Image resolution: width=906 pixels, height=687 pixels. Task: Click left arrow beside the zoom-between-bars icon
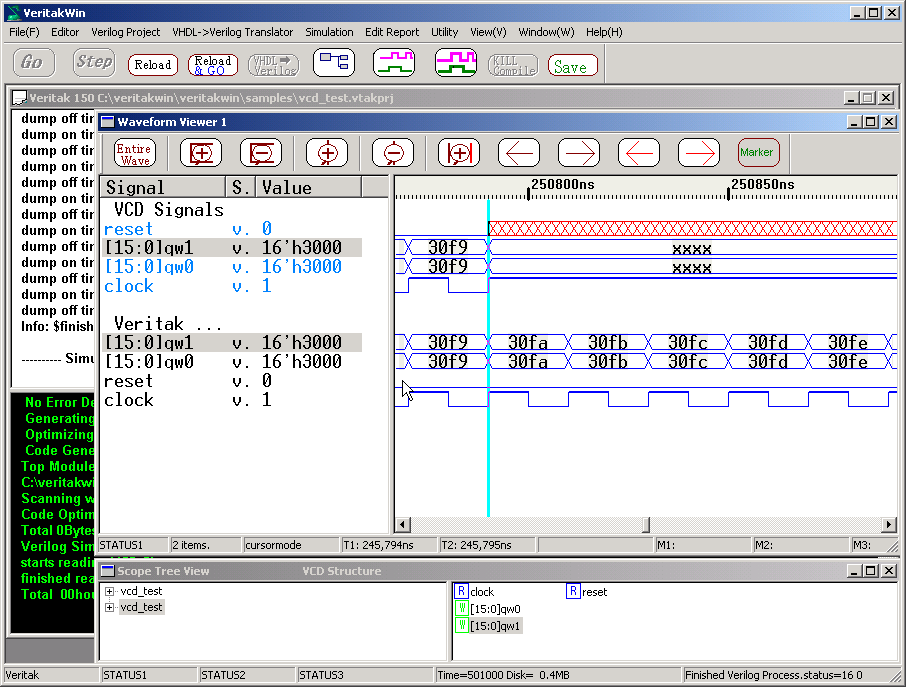[519, 153]
